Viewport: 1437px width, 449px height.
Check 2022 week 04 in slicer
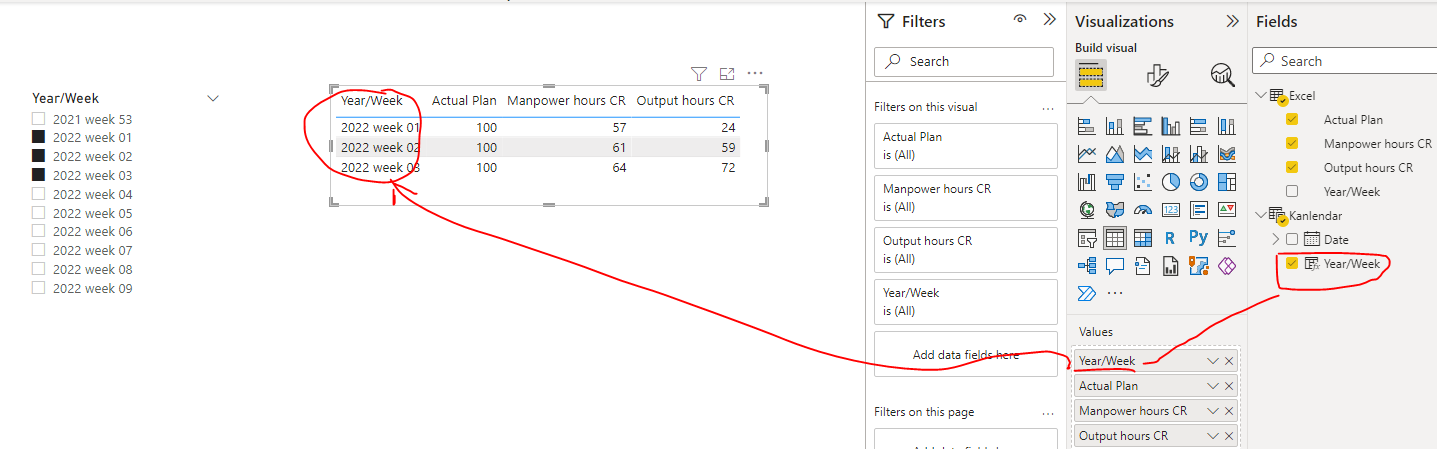point(39,194)
